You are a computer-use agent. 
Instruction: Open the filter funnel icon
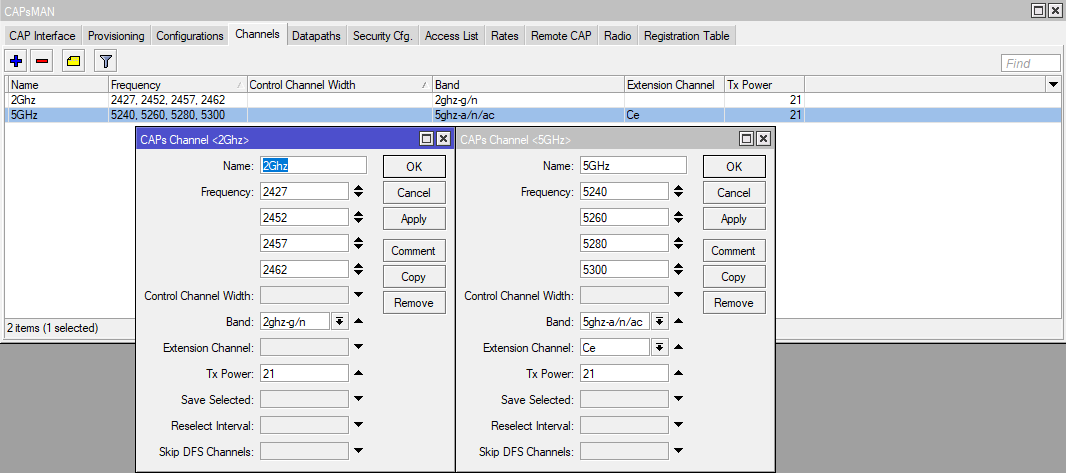point(105,62)
